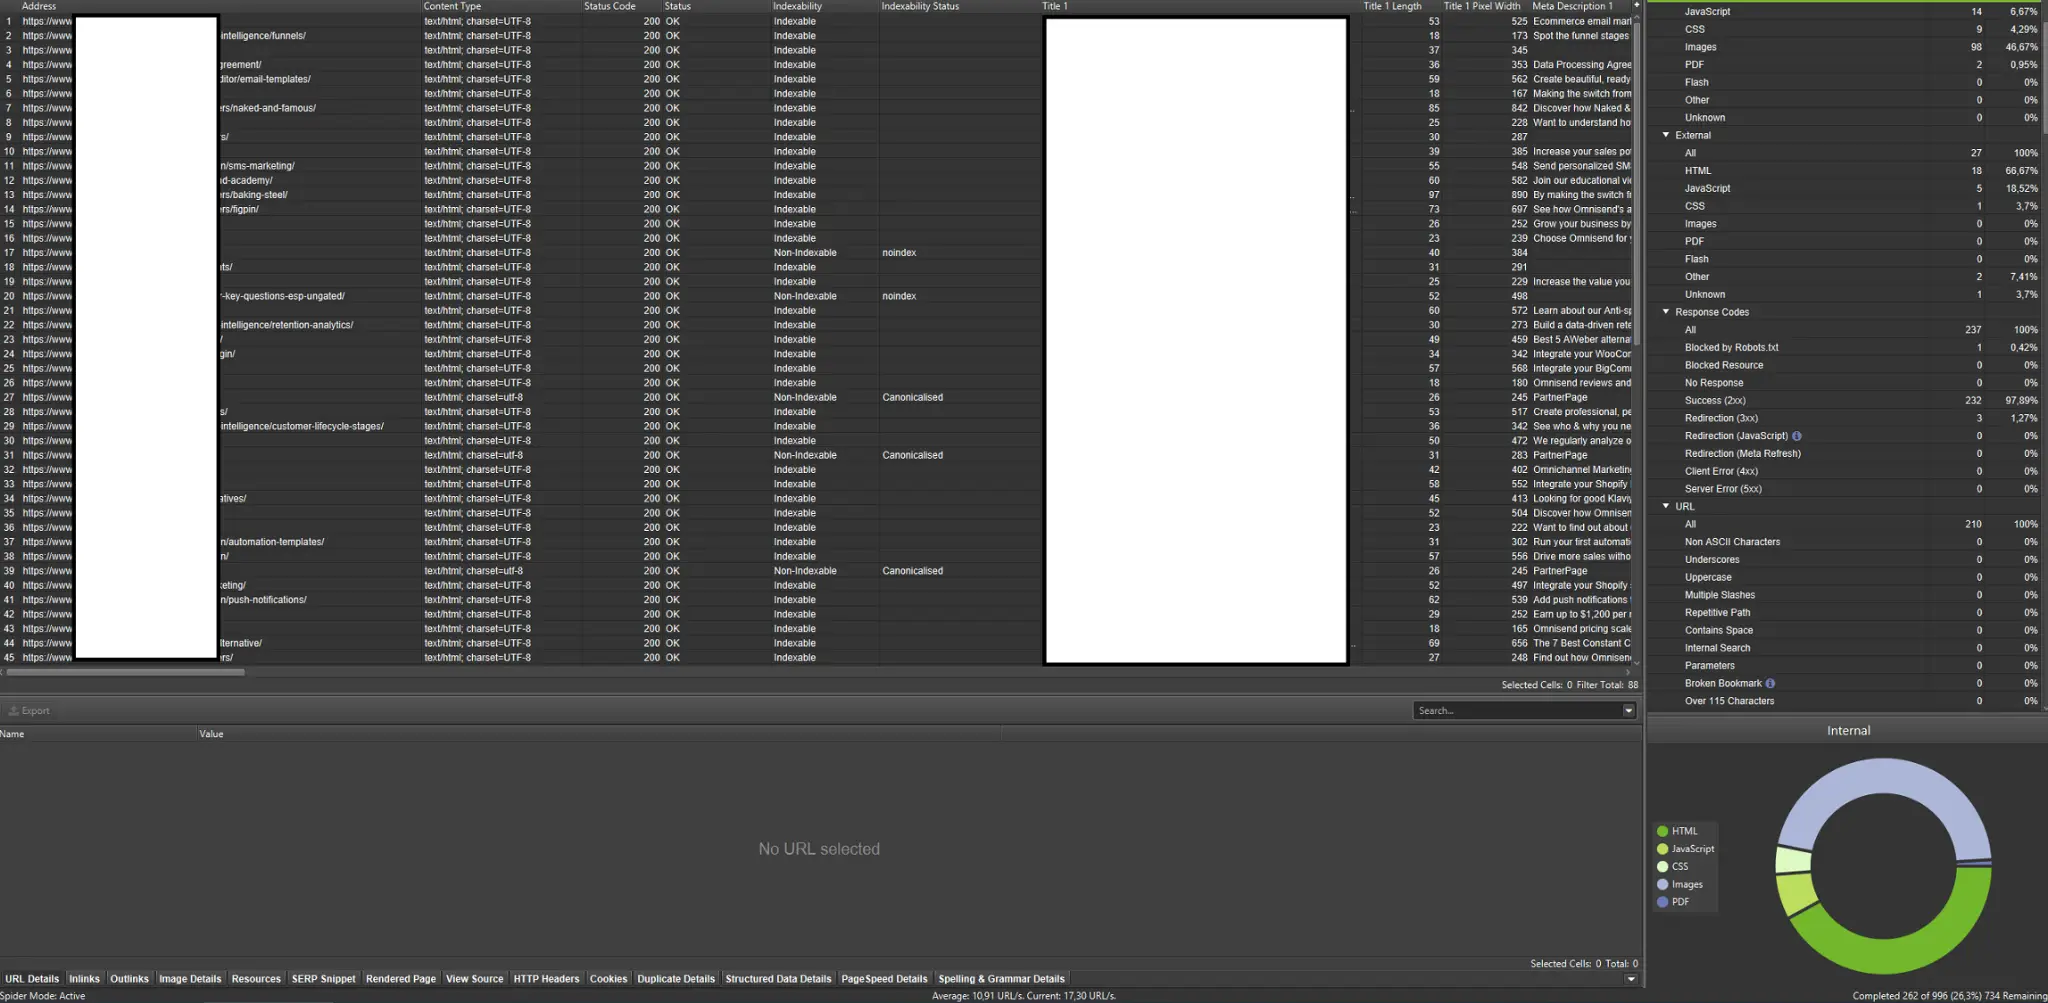Open the Outlinks tab
This screenshot has height=1003, width=2048.
click(129, 979)
